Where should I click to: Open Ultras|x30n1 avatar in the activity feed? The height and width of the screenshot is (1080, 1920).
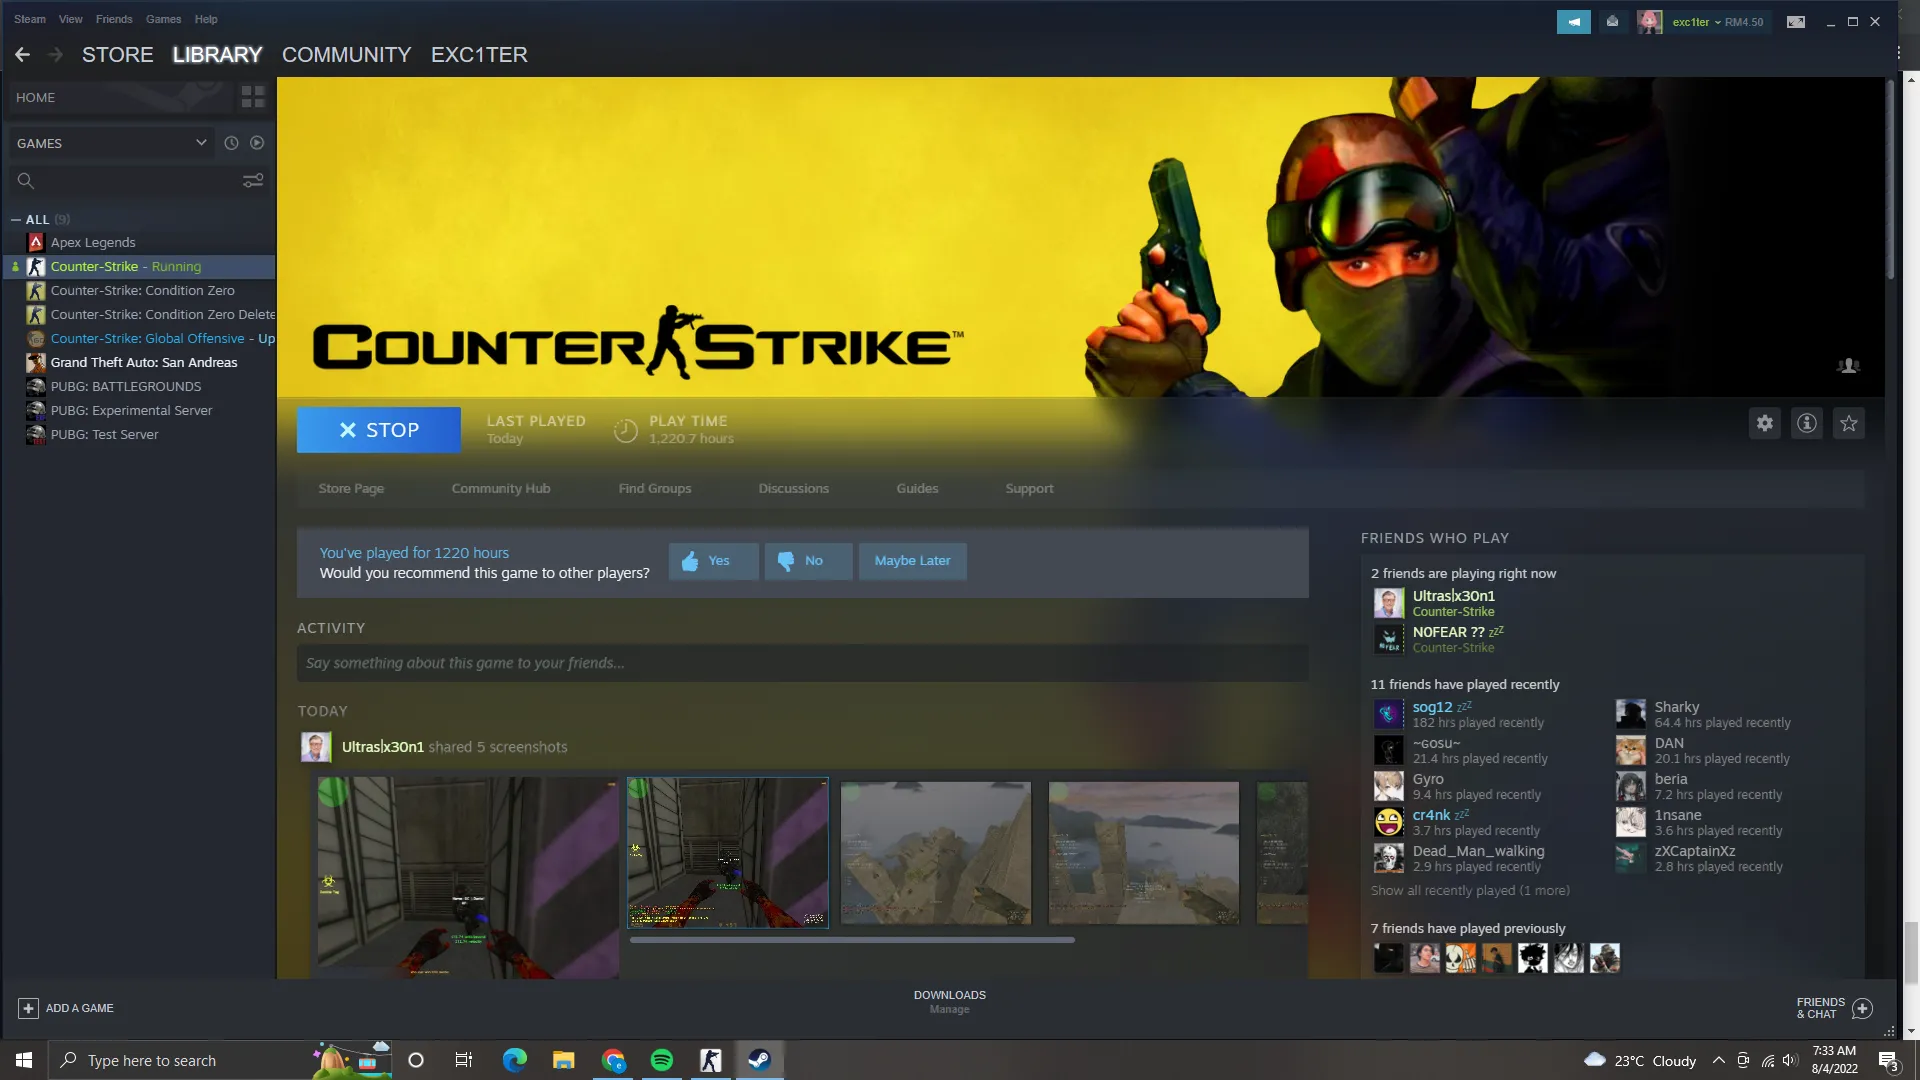pyautogui.click(x=316, y=747)
